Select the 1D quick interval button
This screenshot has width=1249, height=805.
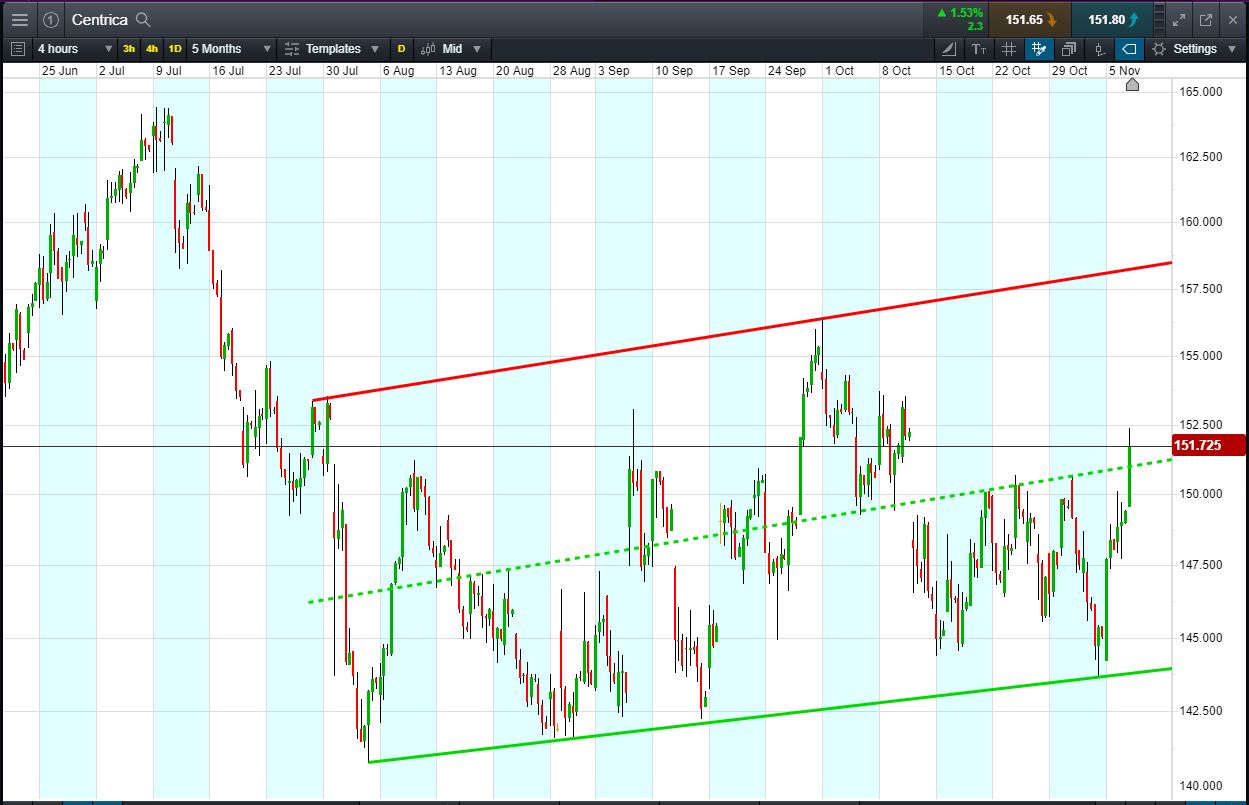(x=175, y=48)
